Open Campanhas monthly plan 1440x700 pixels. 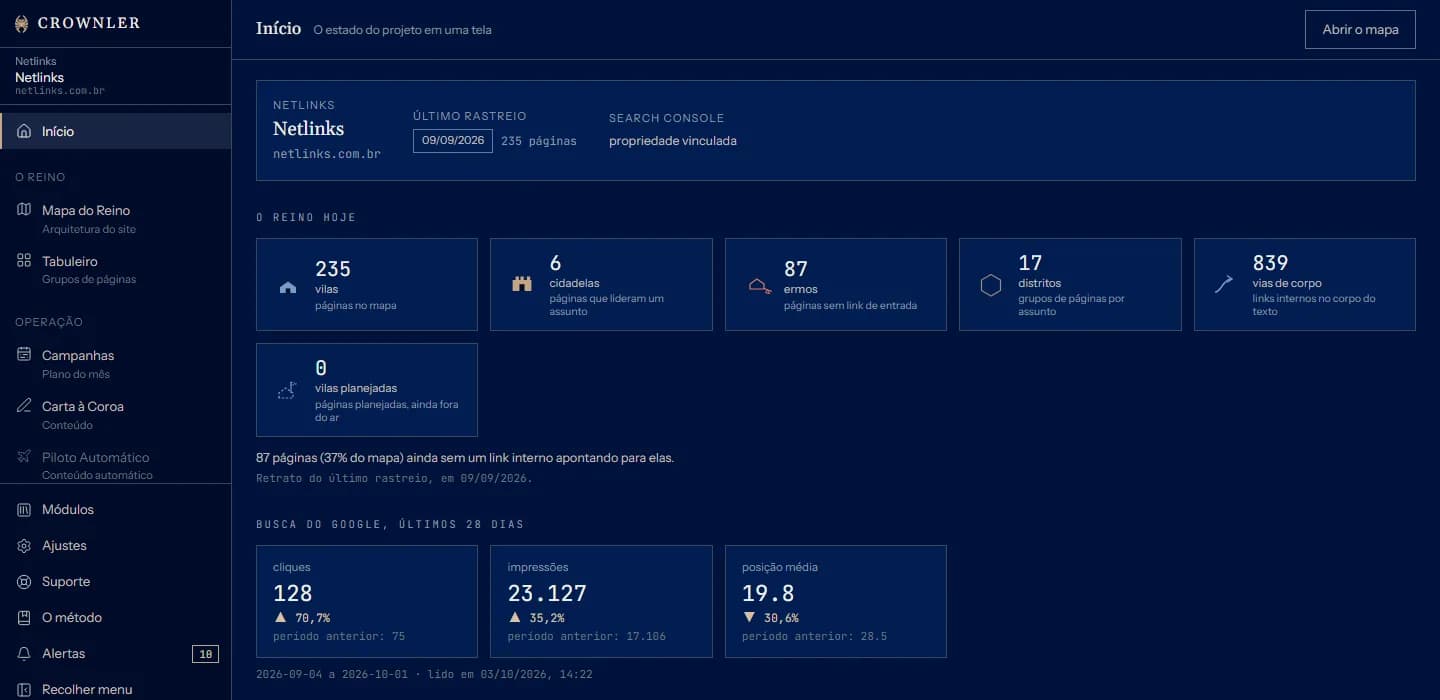click(x=115, y=363)
